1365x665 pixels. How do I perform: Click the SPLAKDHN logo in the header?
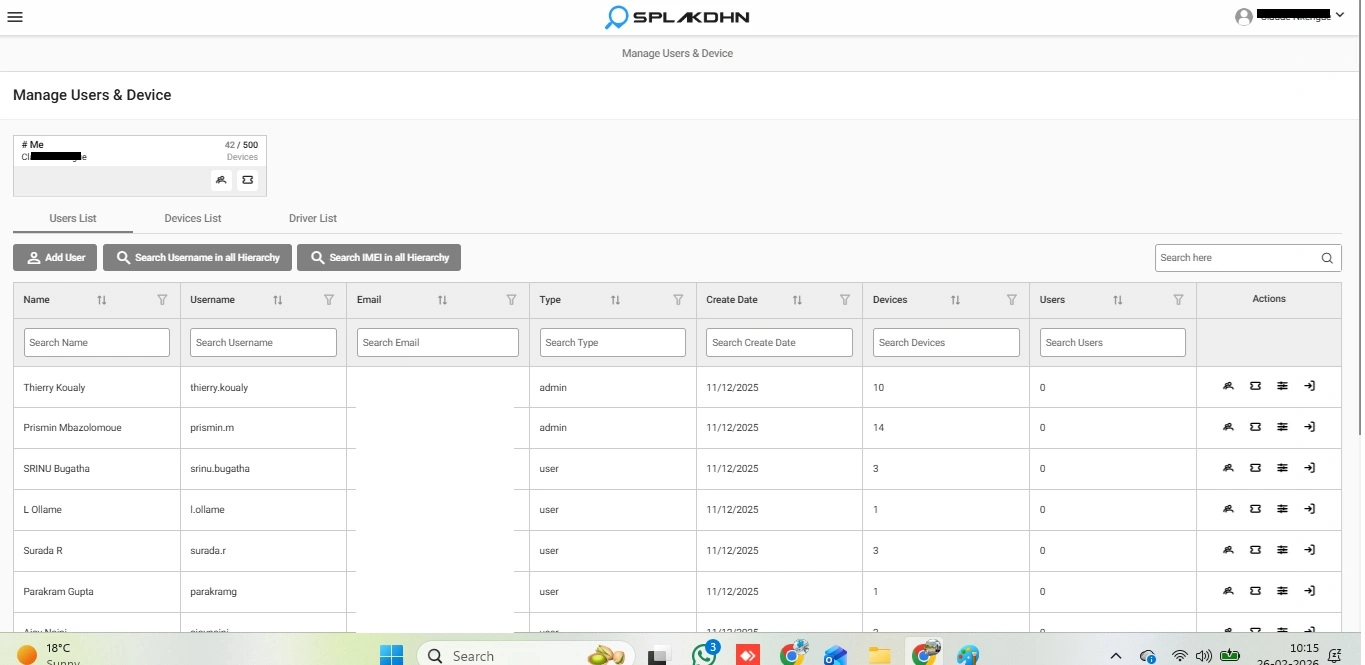(x=677, y=17)
